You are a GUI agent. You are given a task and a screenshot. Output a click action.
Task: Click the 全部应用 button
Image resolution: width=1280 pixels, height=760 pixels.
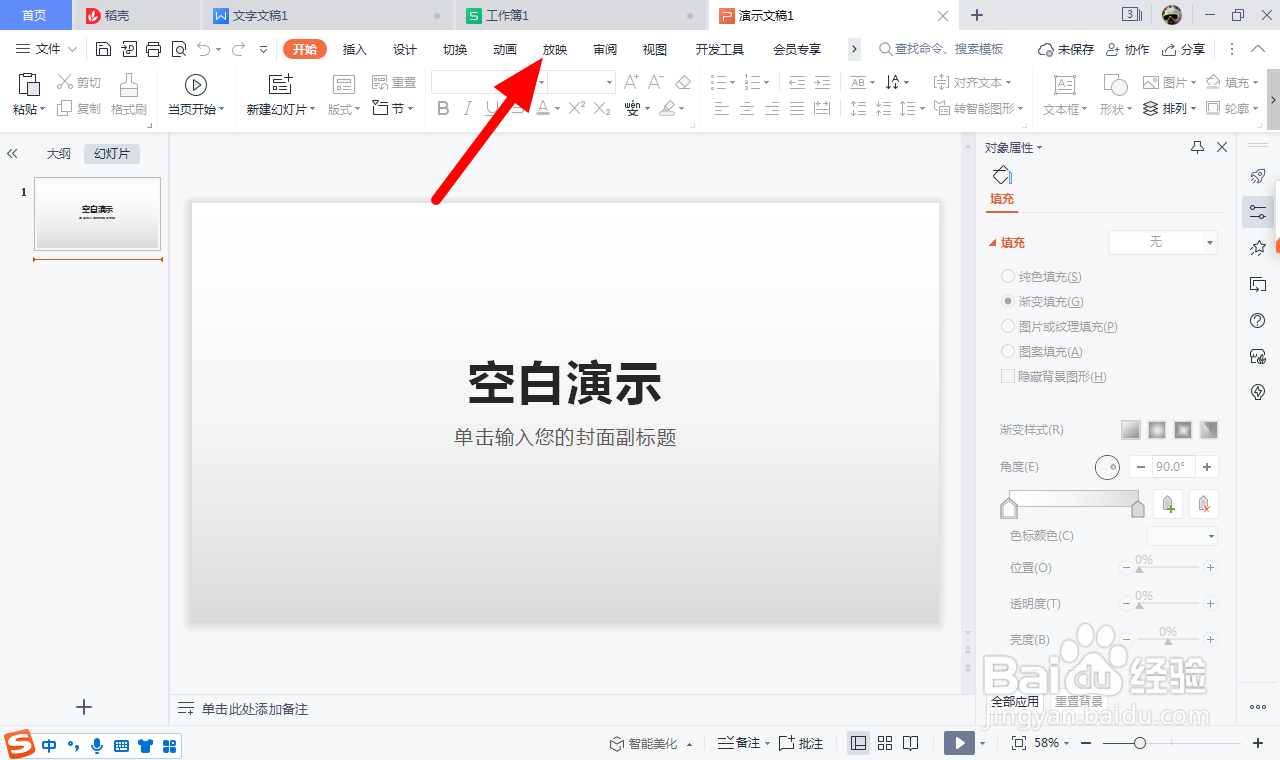1014,701
